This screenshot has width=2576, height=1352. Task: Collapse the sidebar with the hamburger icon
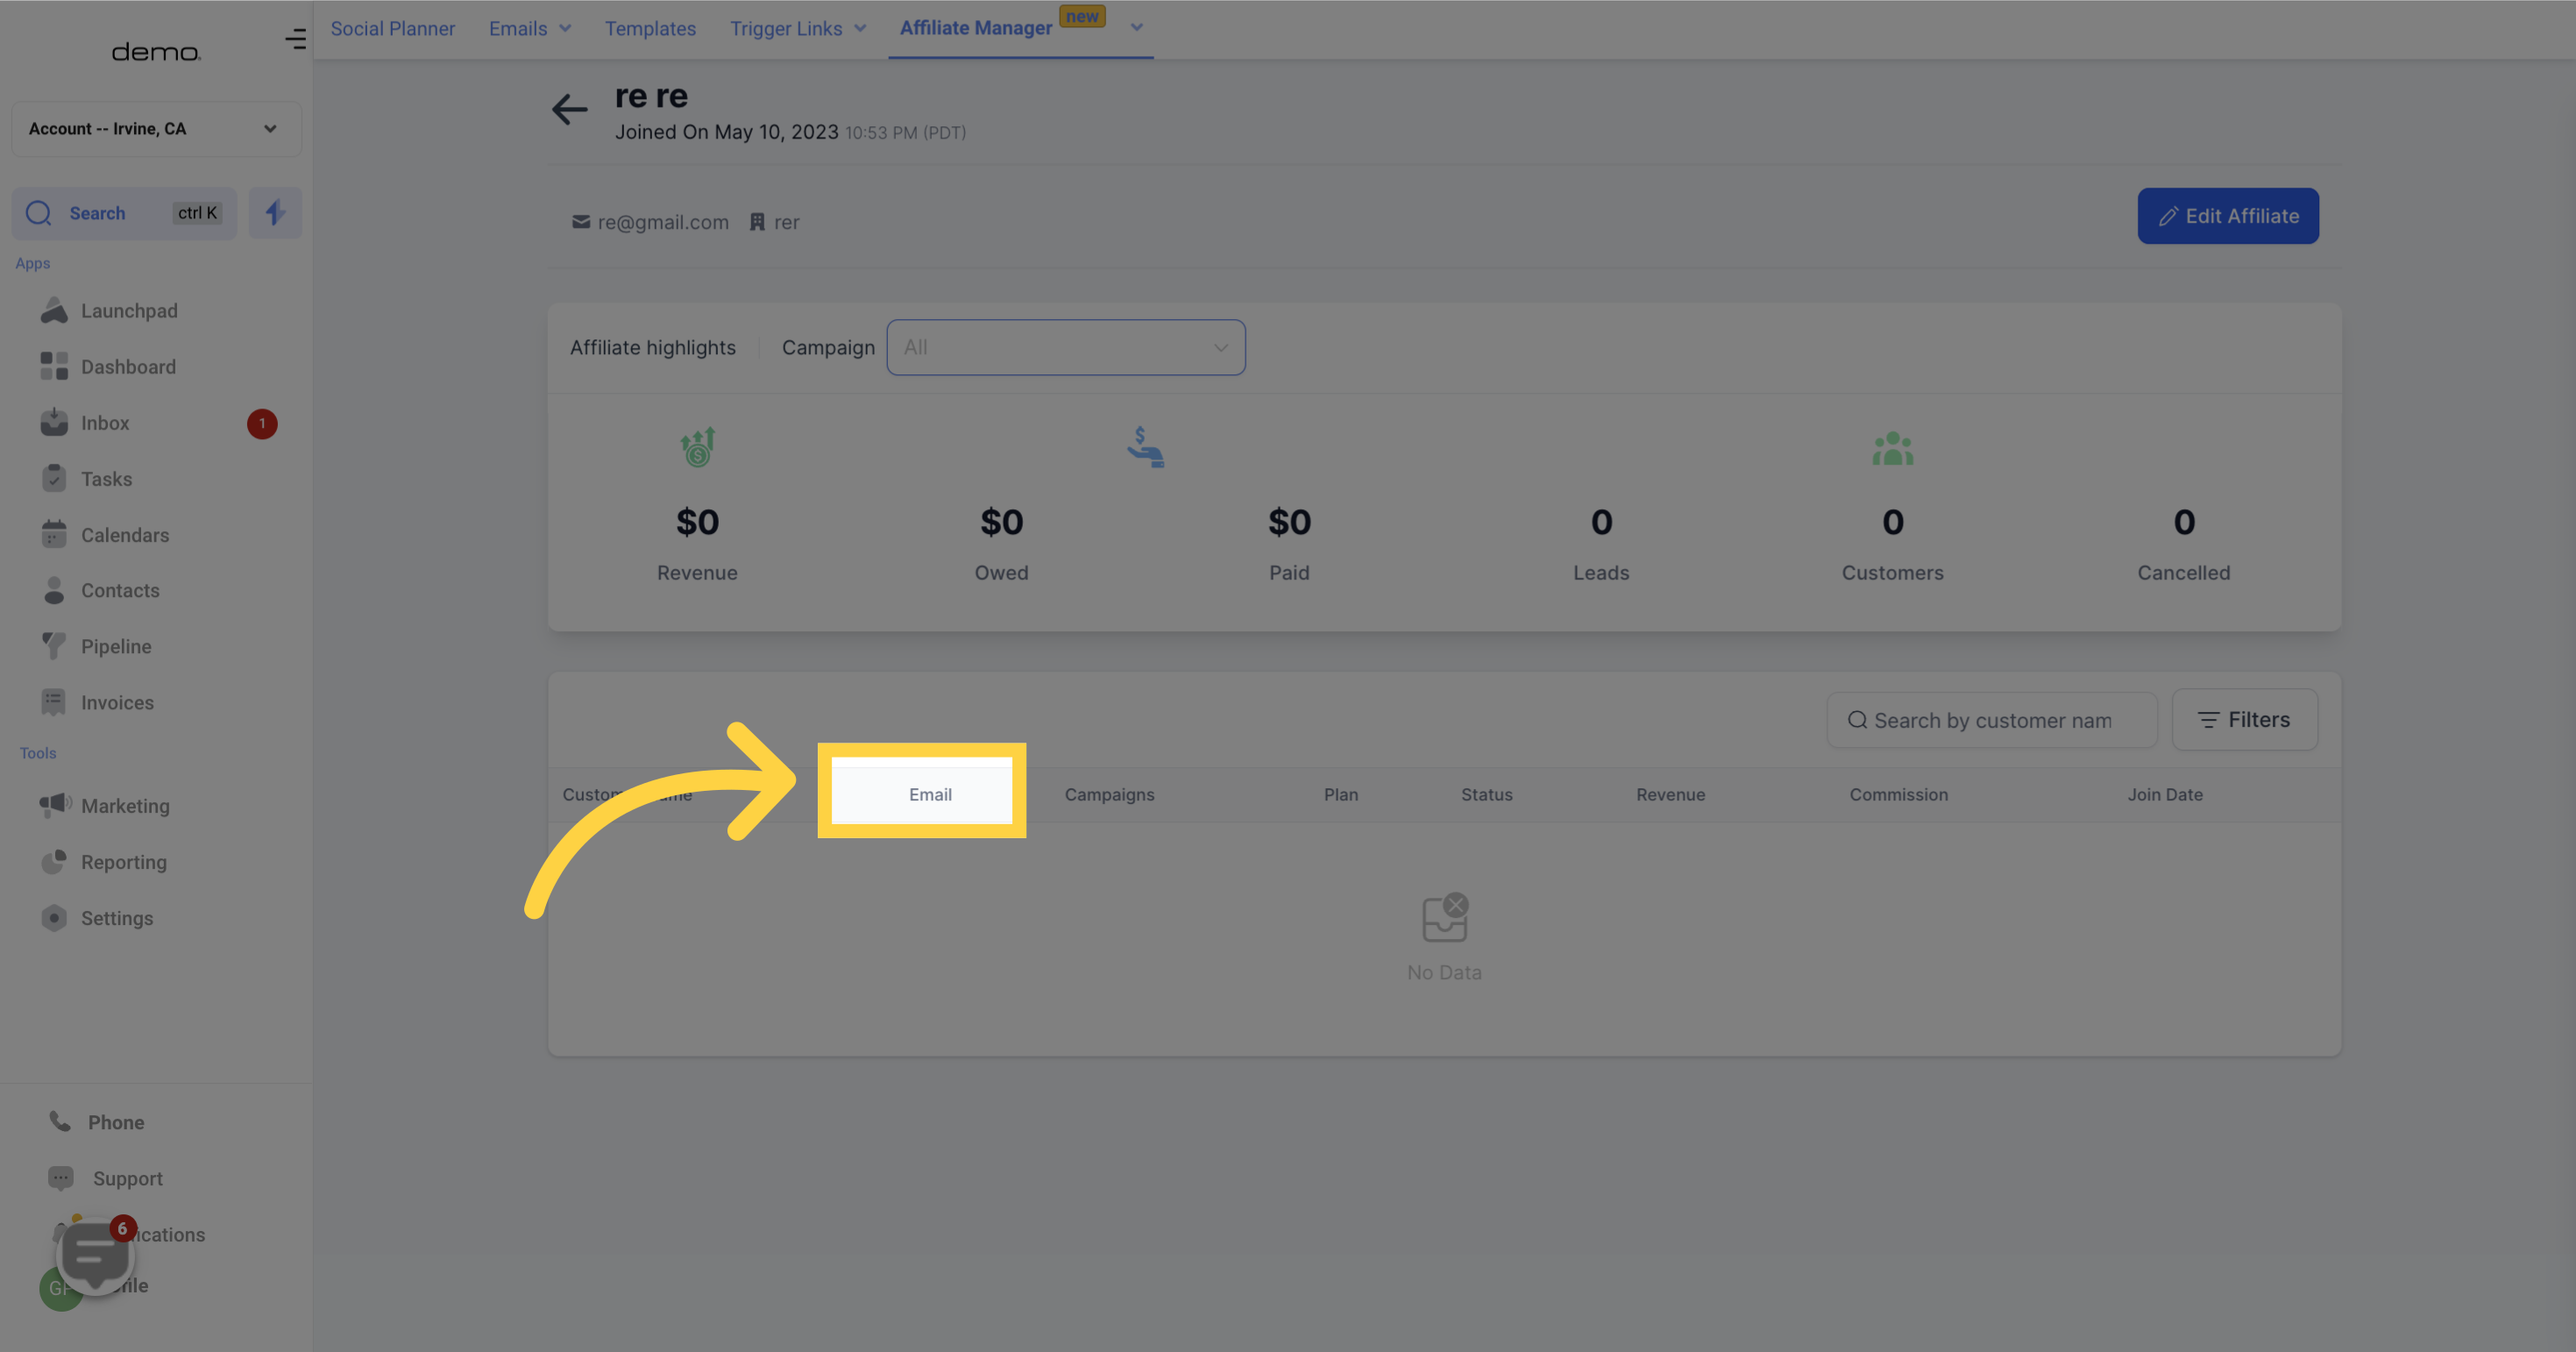tap(295, 39)
